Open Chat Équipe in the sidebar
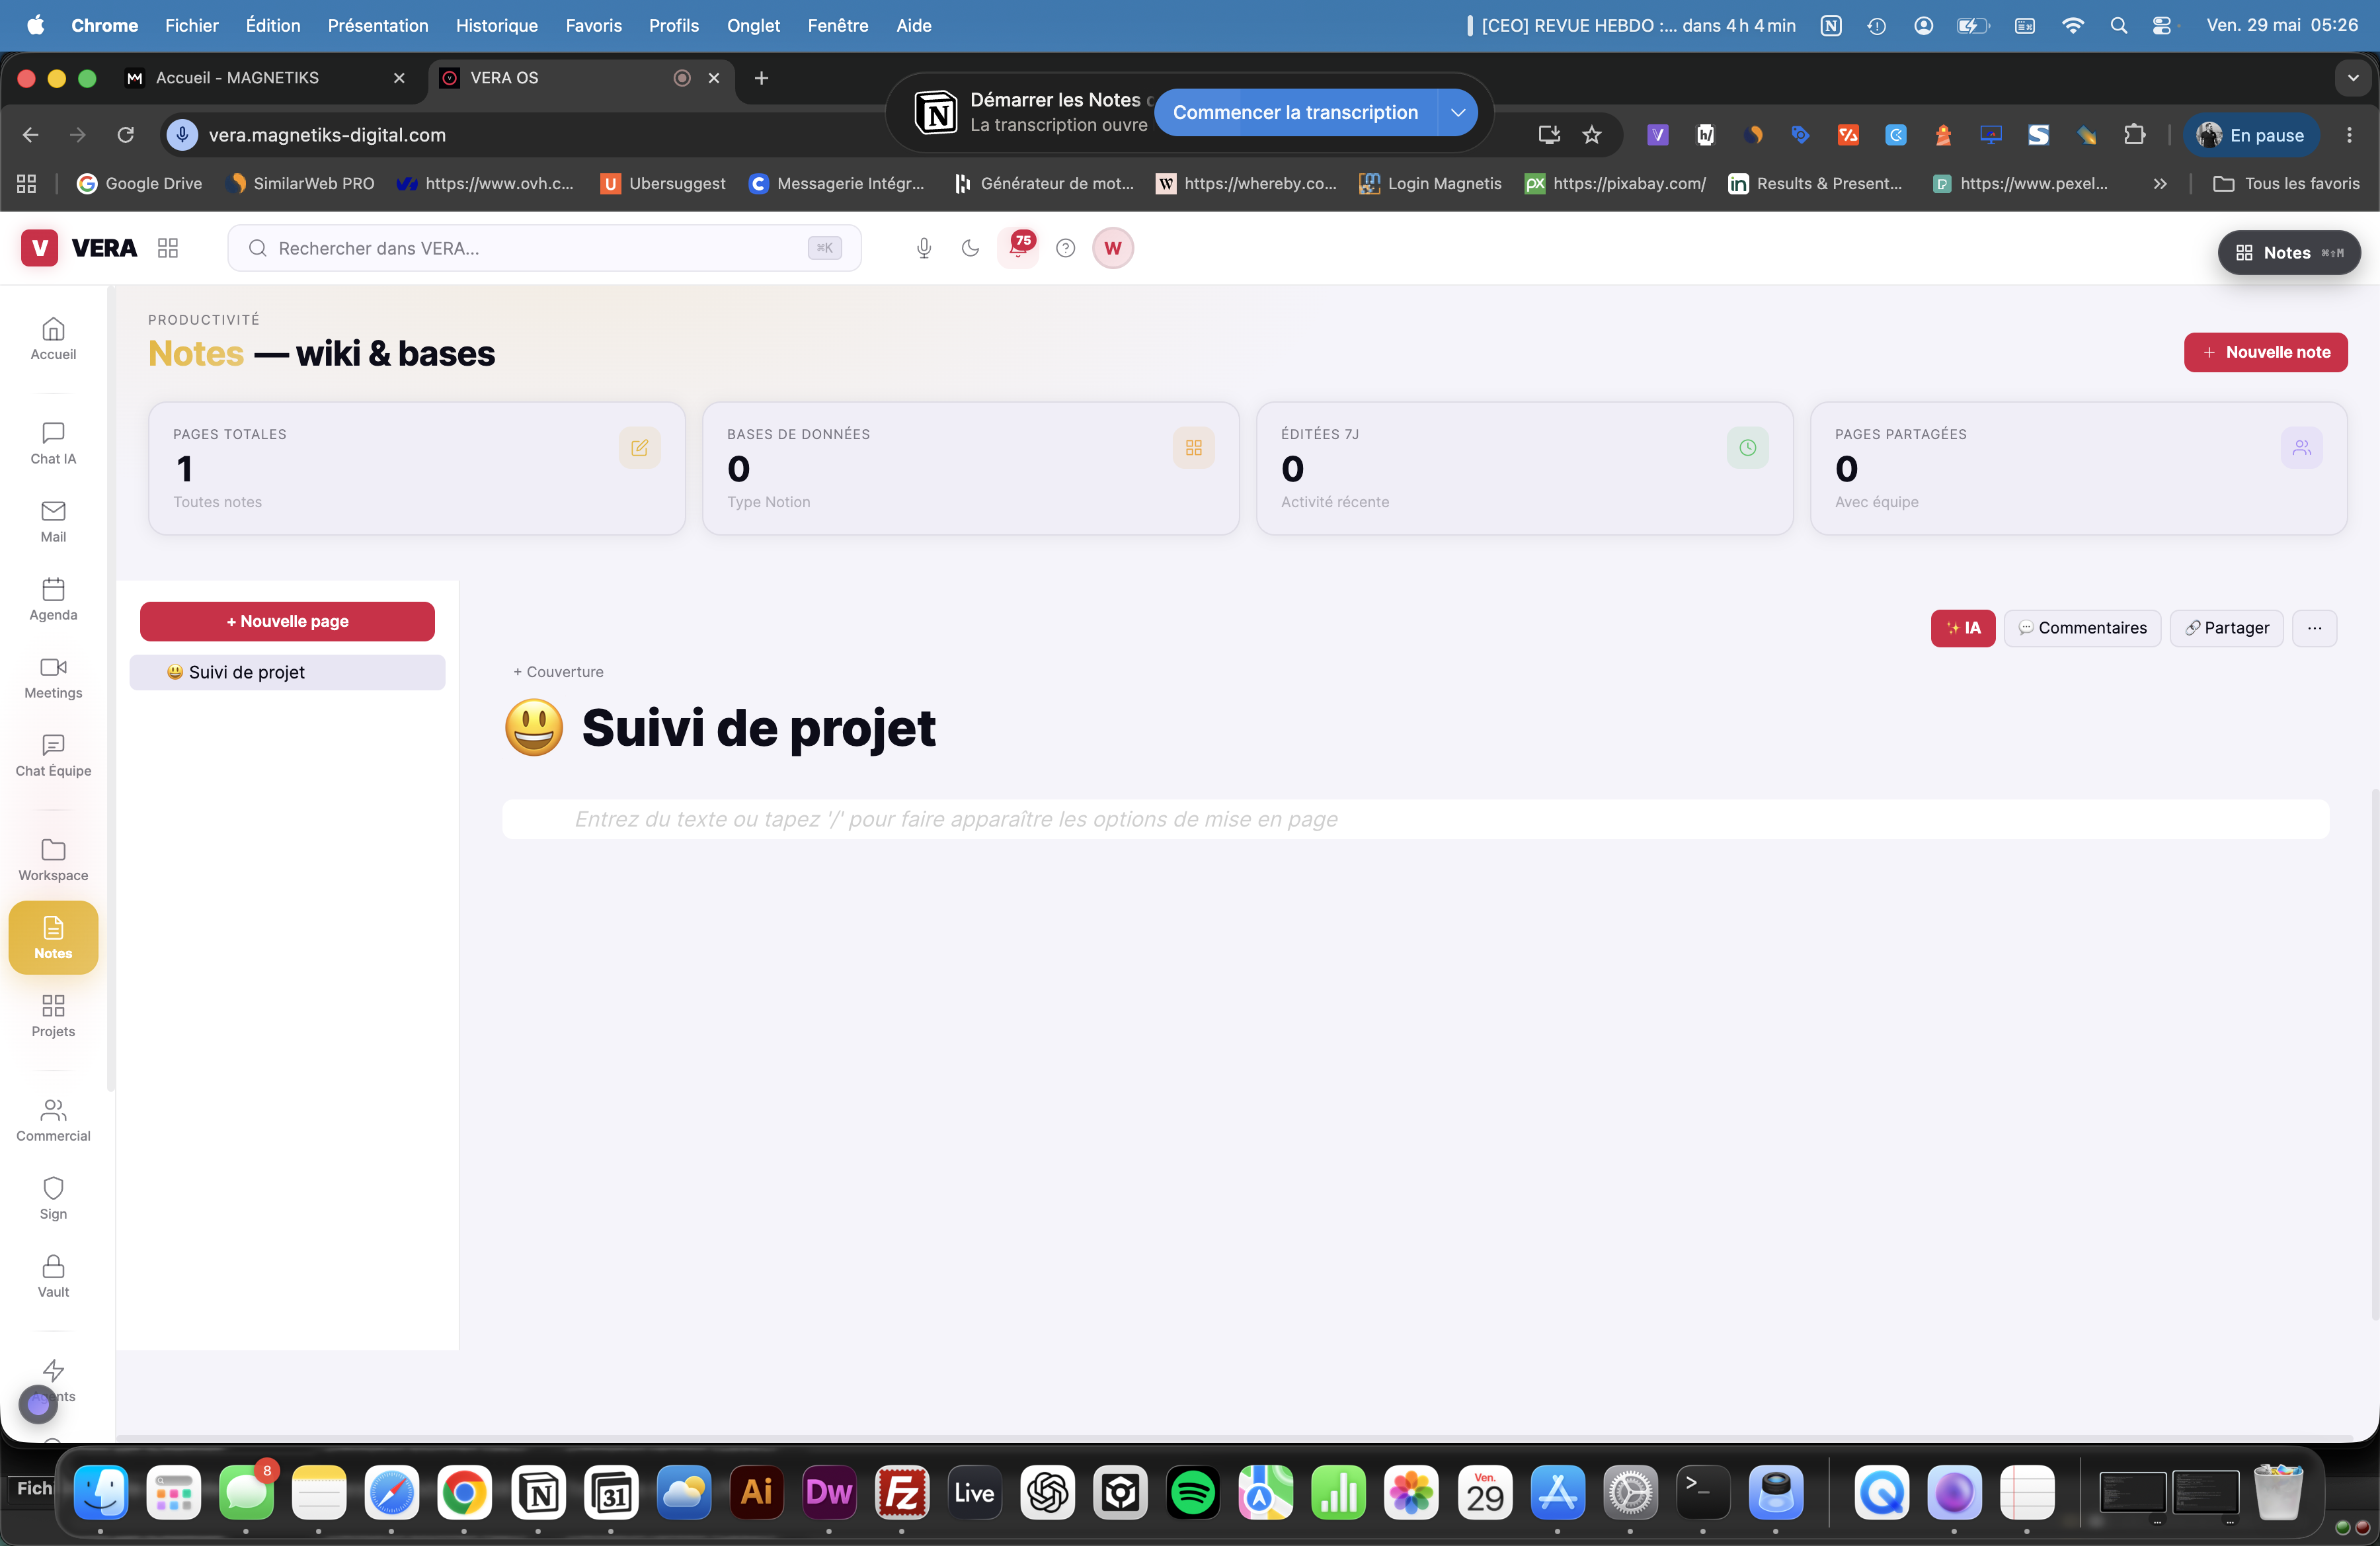 [53, 755]
